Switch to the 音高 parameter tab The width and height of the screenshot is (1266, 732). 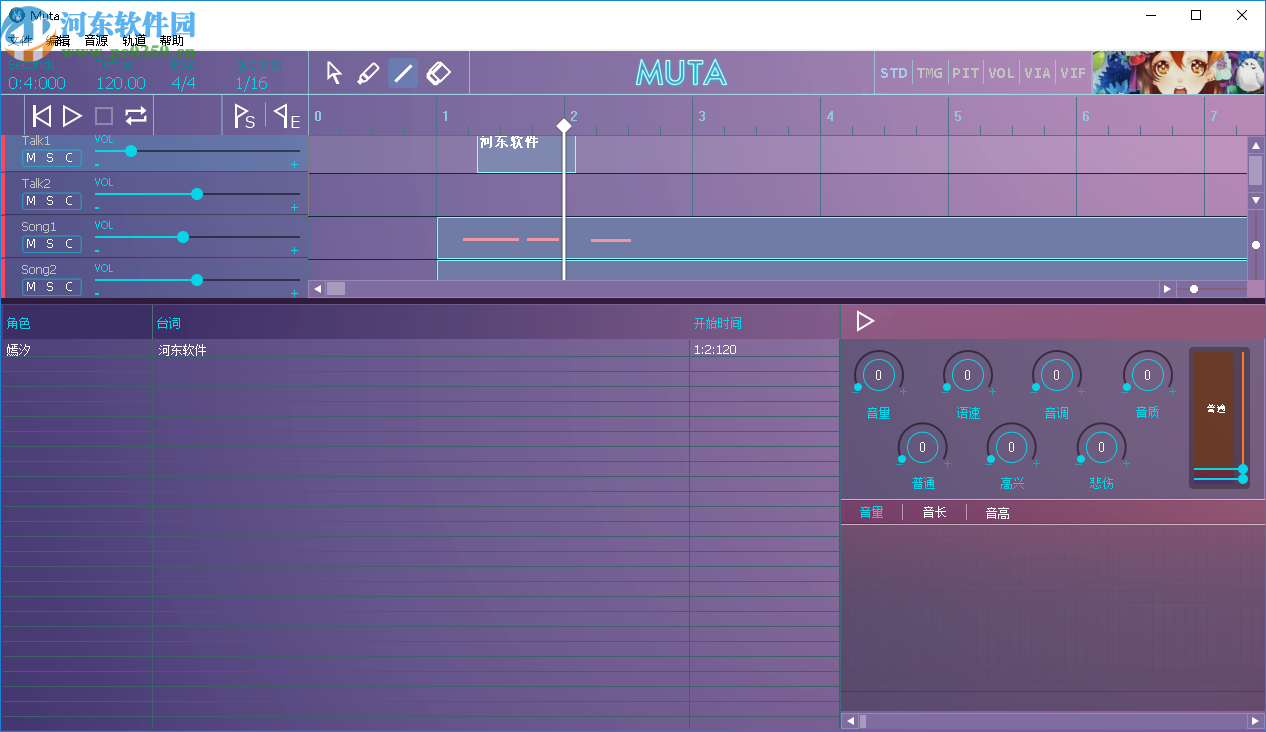coord(996,512)
